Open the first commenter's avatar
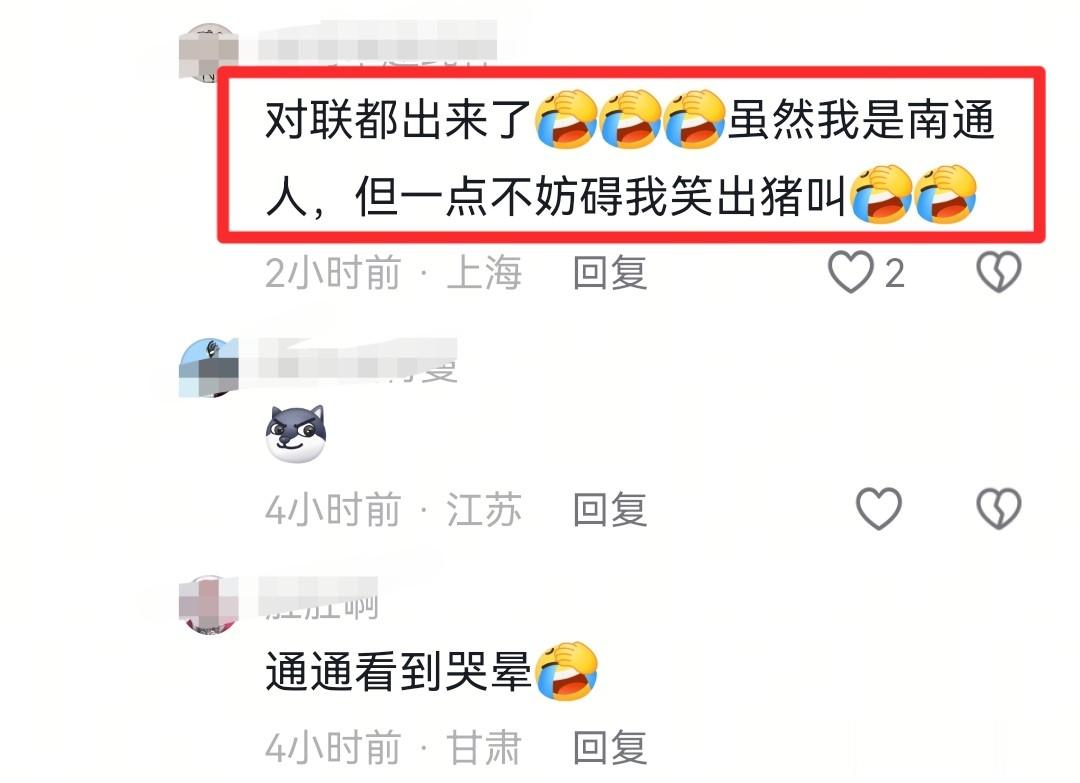Image resolution: width=1080 pixels, height=783 pixels. (209, 53)
